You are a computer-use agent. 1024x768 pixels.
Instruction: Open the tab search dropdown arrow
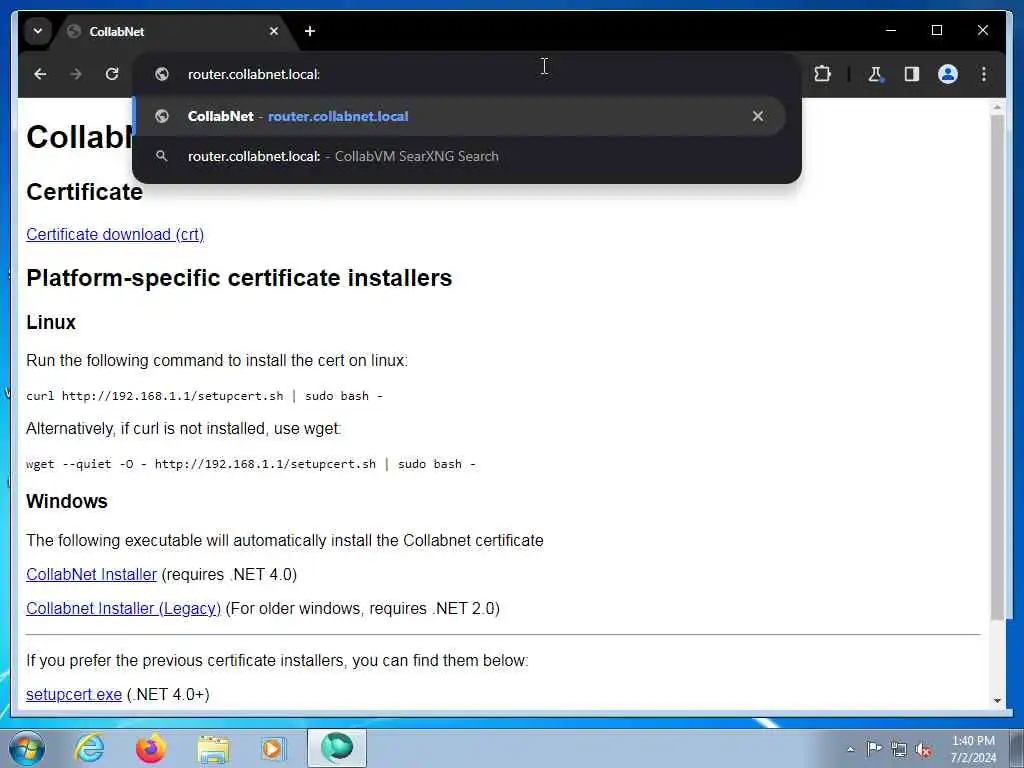coord(38,31)
